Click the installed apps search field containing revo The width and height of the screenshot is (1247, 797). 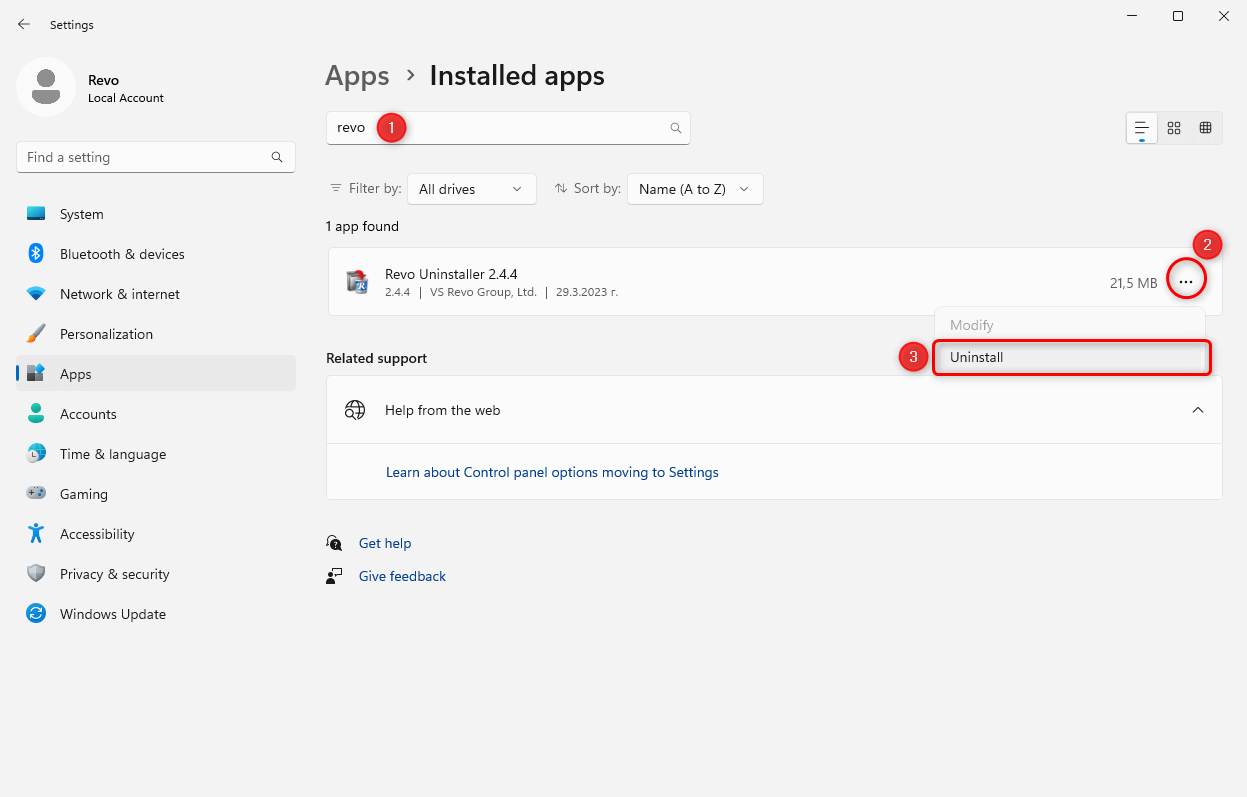point(508,128)
